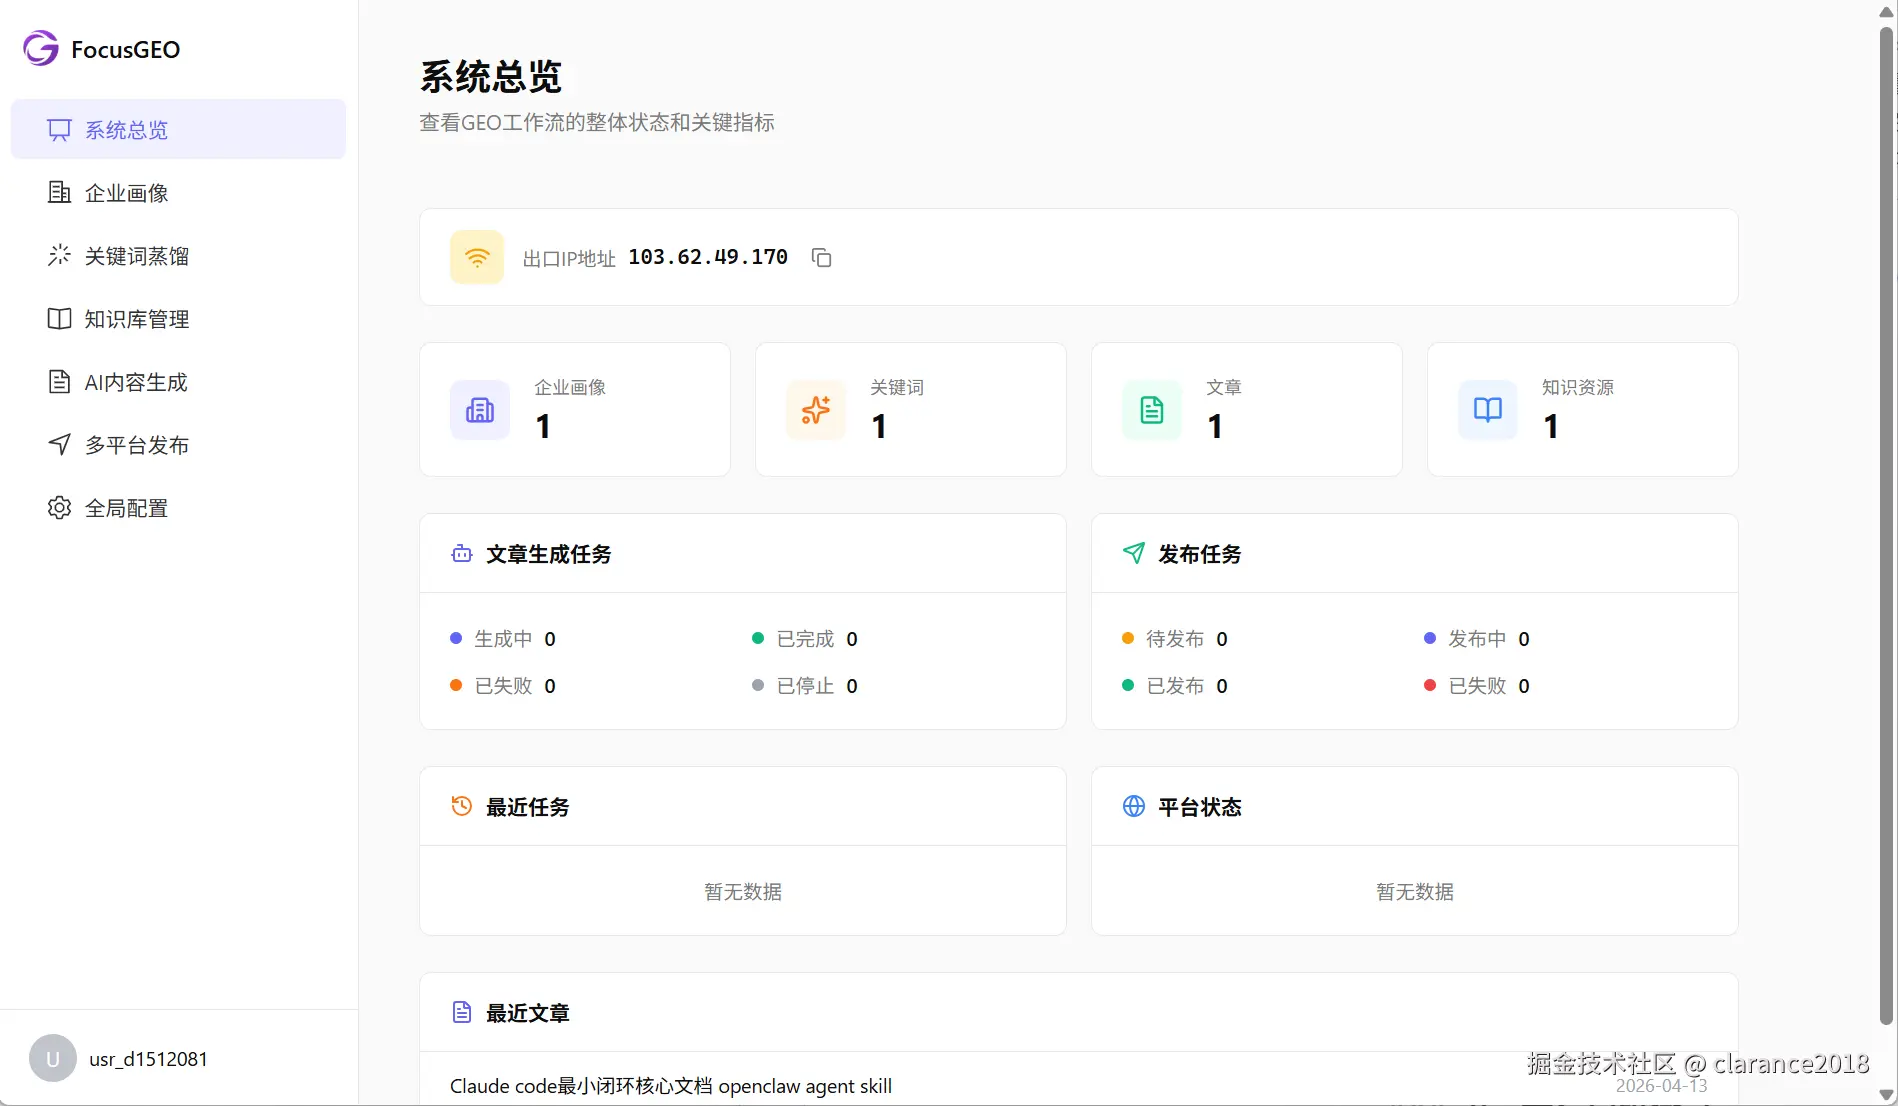Click the document icon on 文章 card
This screenshot has width=1898, height=1106.
tap(1151, 409)
